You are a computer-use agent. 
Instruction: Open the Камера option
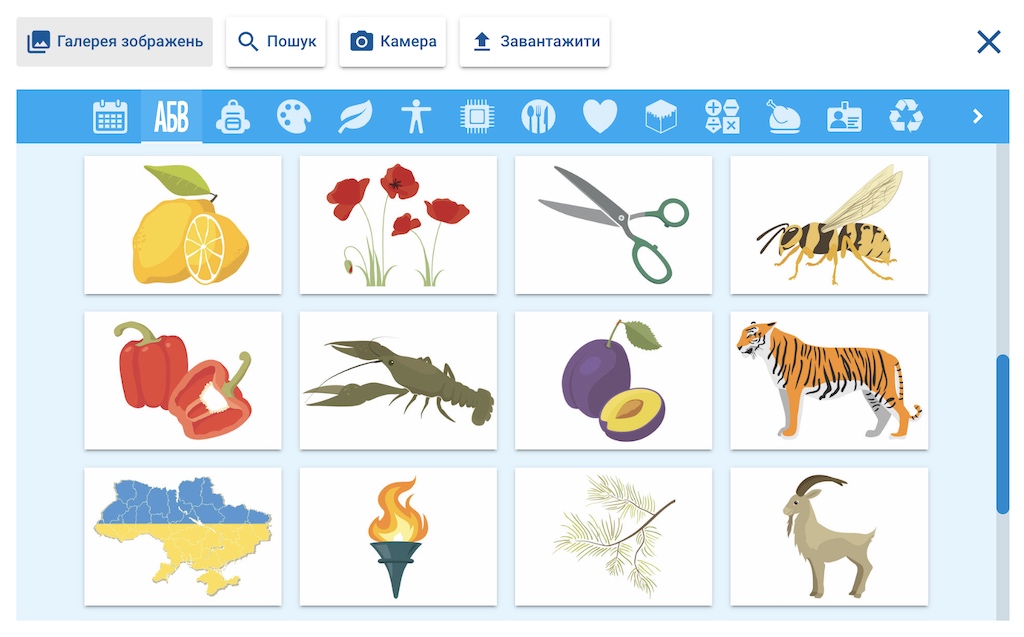click(x=392, y=42)
